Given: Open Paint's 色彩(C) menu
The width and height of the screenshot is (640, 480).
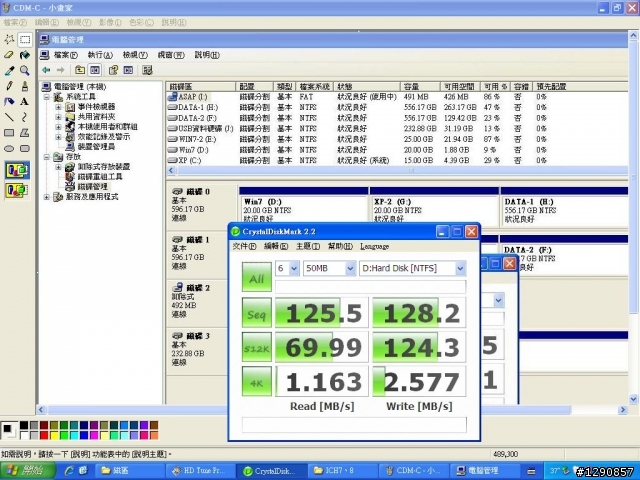Looking at the screenshot, I should [142, 22].
